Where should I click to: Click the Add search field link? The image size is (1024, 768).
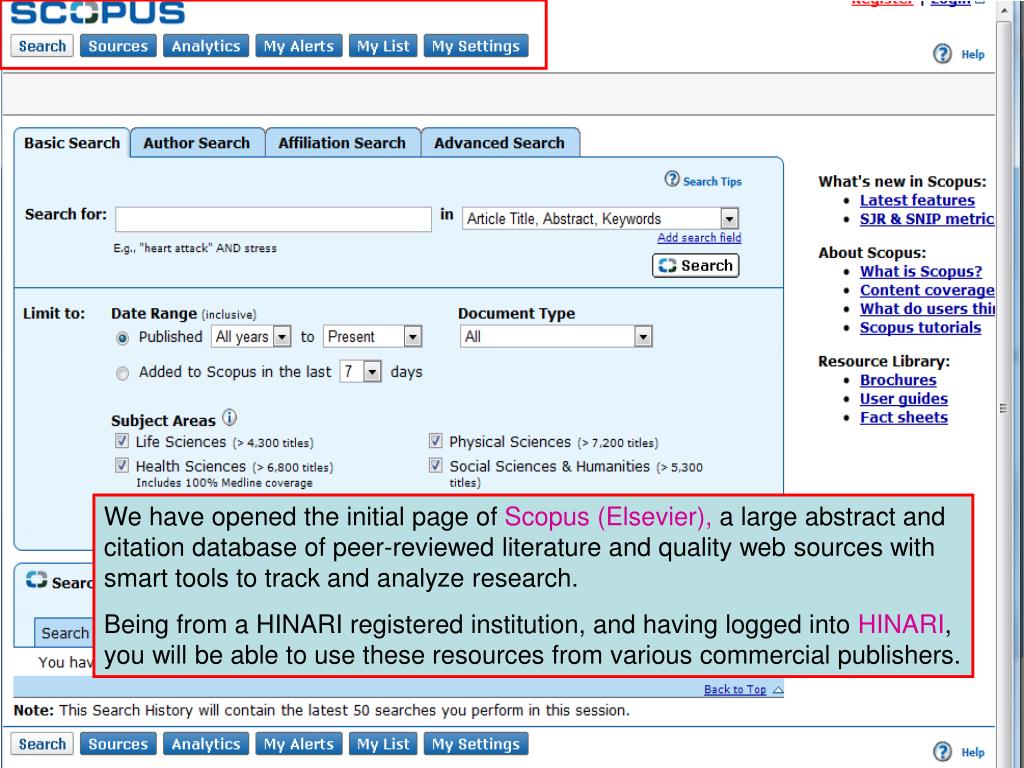(699, 238)
